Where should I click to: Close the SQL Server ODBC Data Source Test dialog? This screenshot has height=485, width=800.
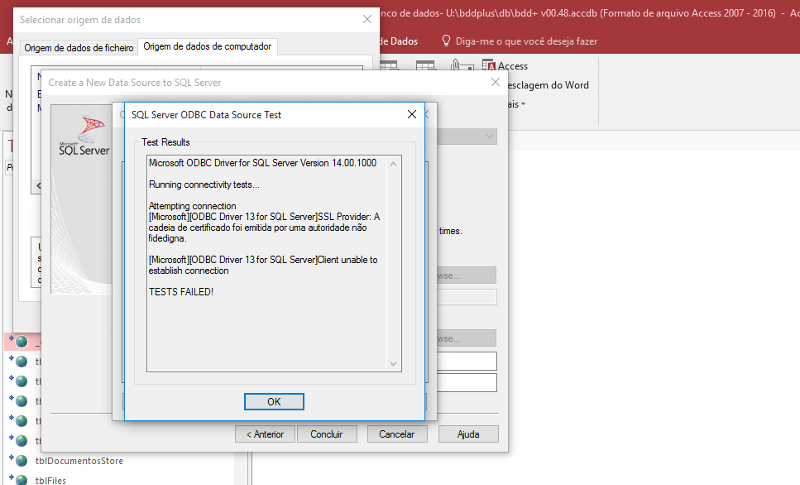tap(412, 114)
